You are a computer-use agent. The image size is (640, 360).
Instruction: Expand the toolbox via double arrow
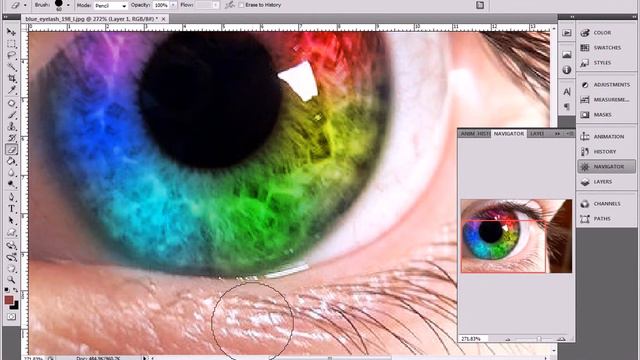[x=6, y=17]
